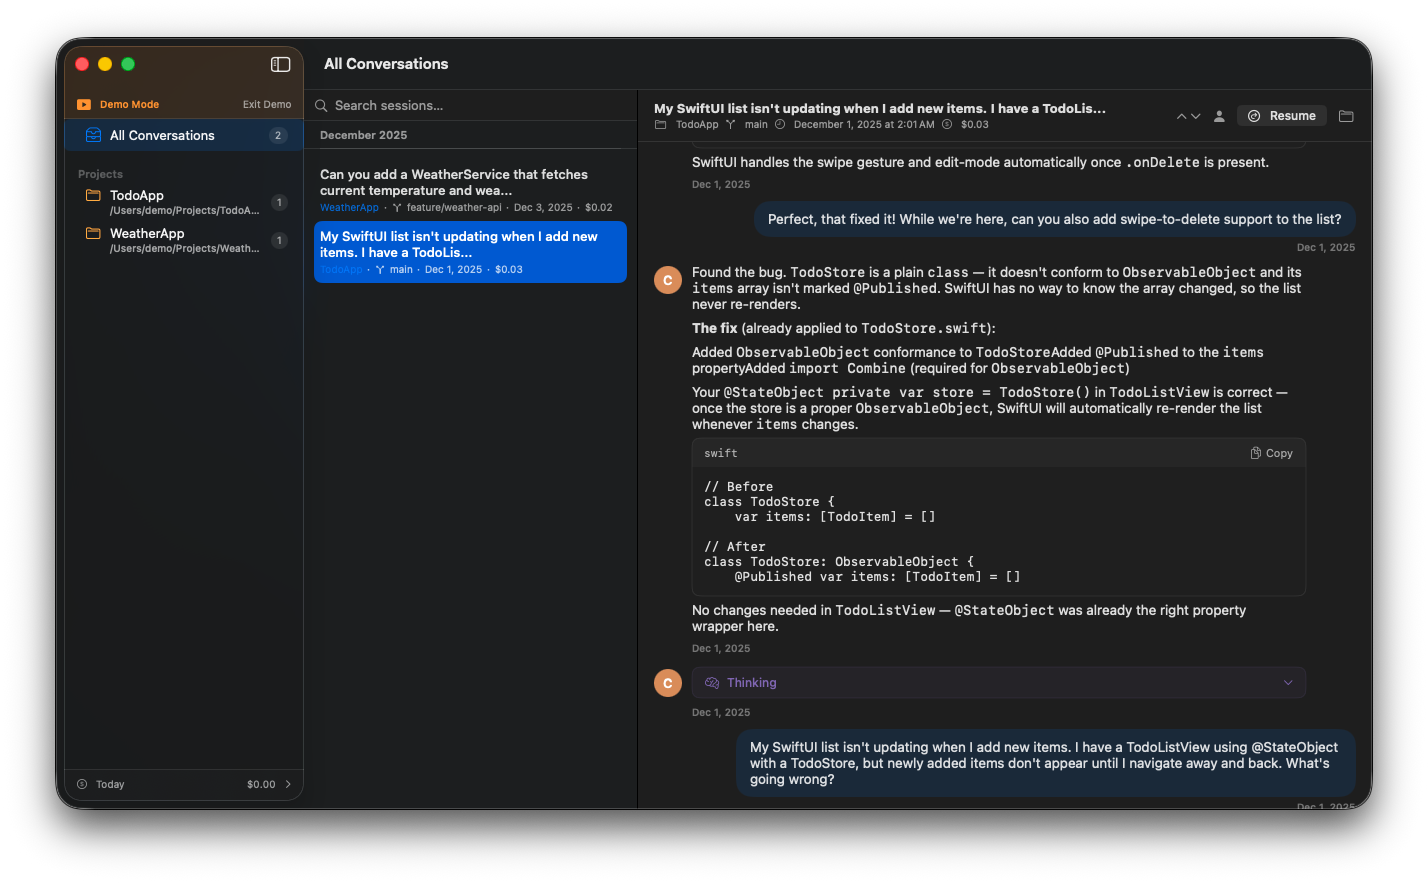This screenshot has width=1428, height=883.
Task: Expand the collapsed Thinking block
Action: tap(1289, 682)
